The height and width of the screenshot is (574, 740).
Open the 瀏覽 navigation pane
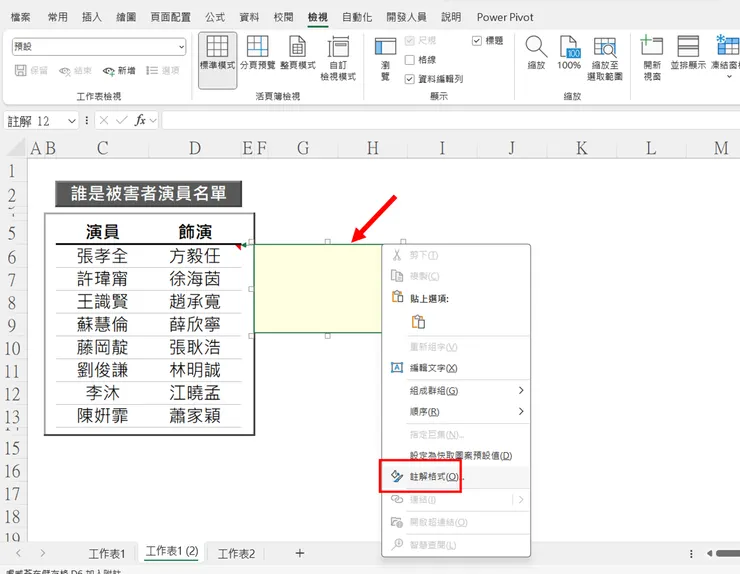tap(385, 59)
